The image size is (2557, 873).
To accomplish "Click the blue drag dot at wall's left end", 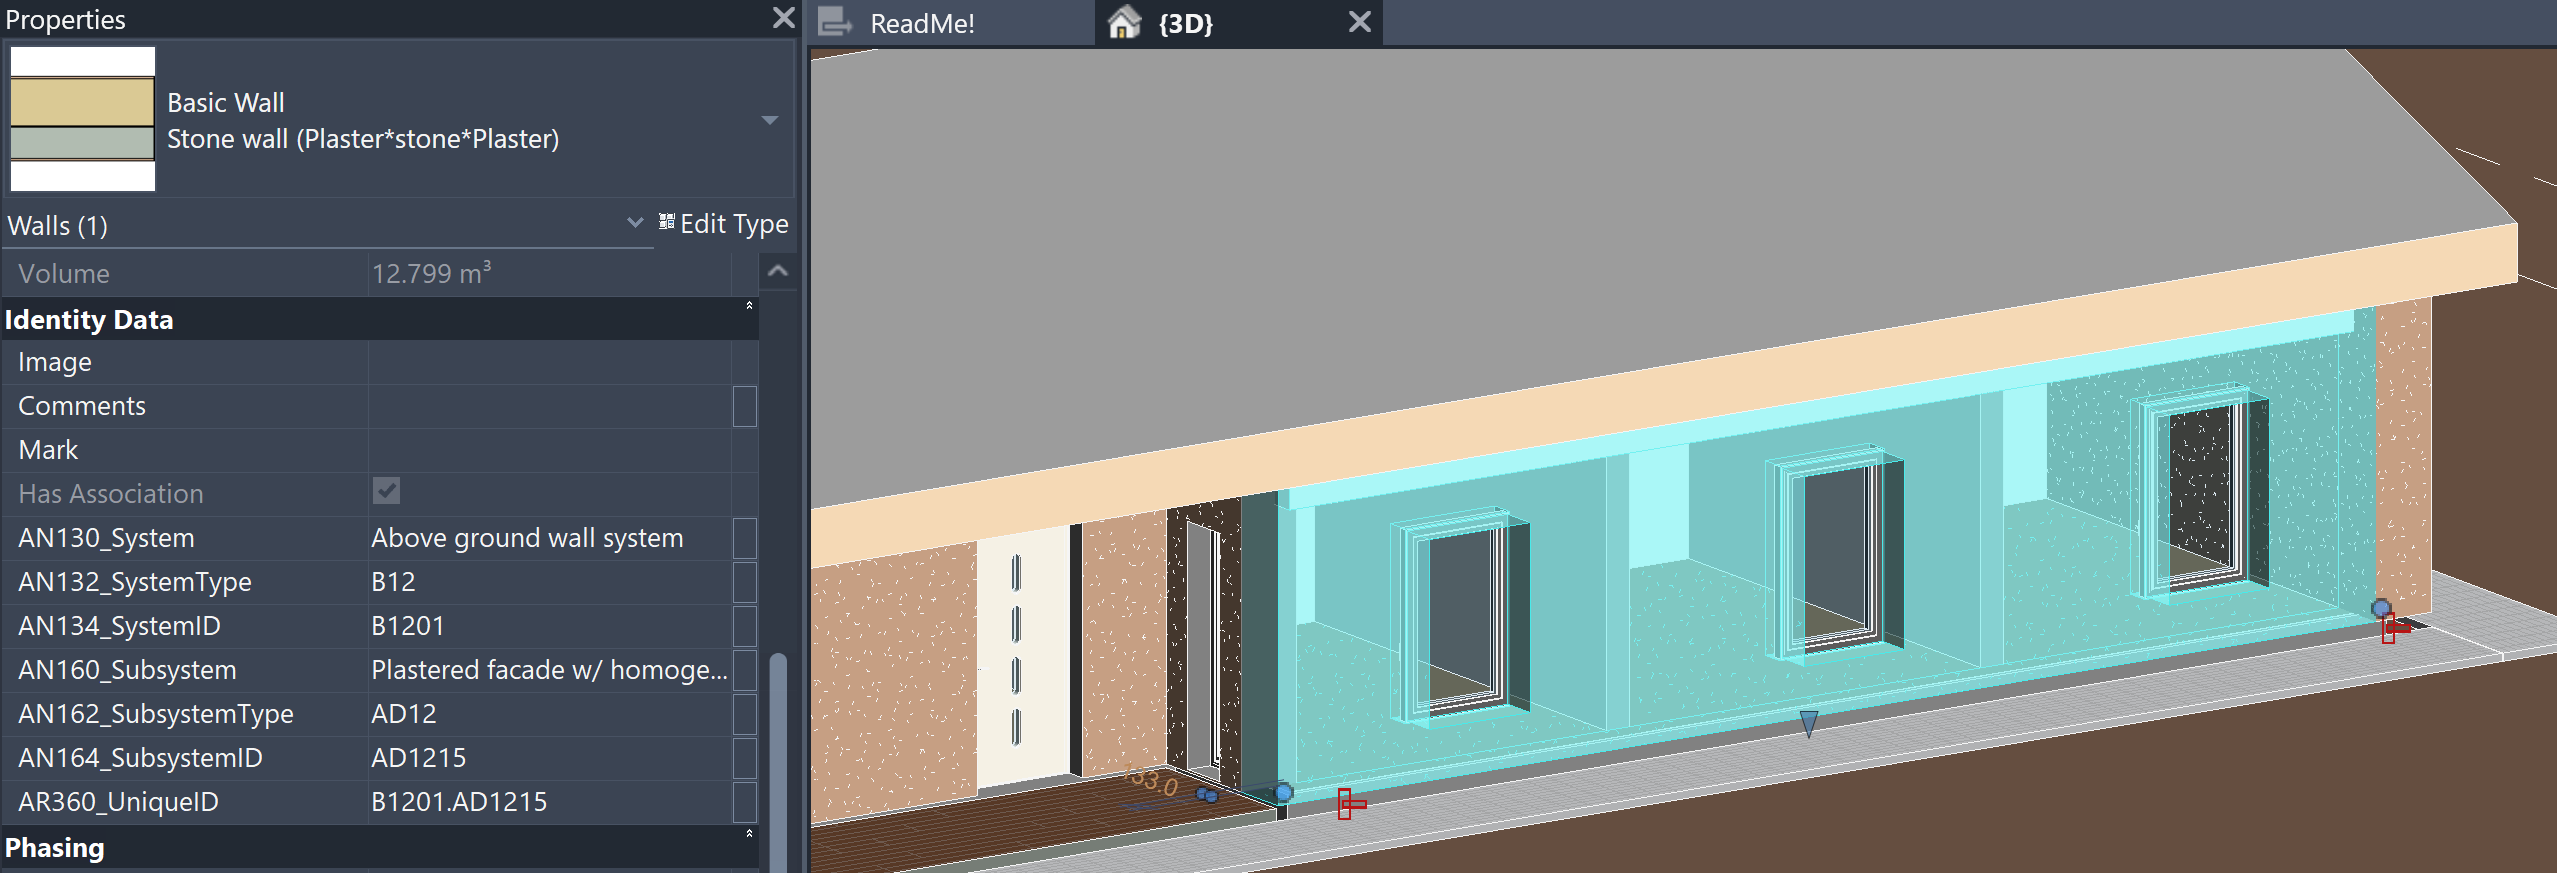I will (x=1283, y=793).
